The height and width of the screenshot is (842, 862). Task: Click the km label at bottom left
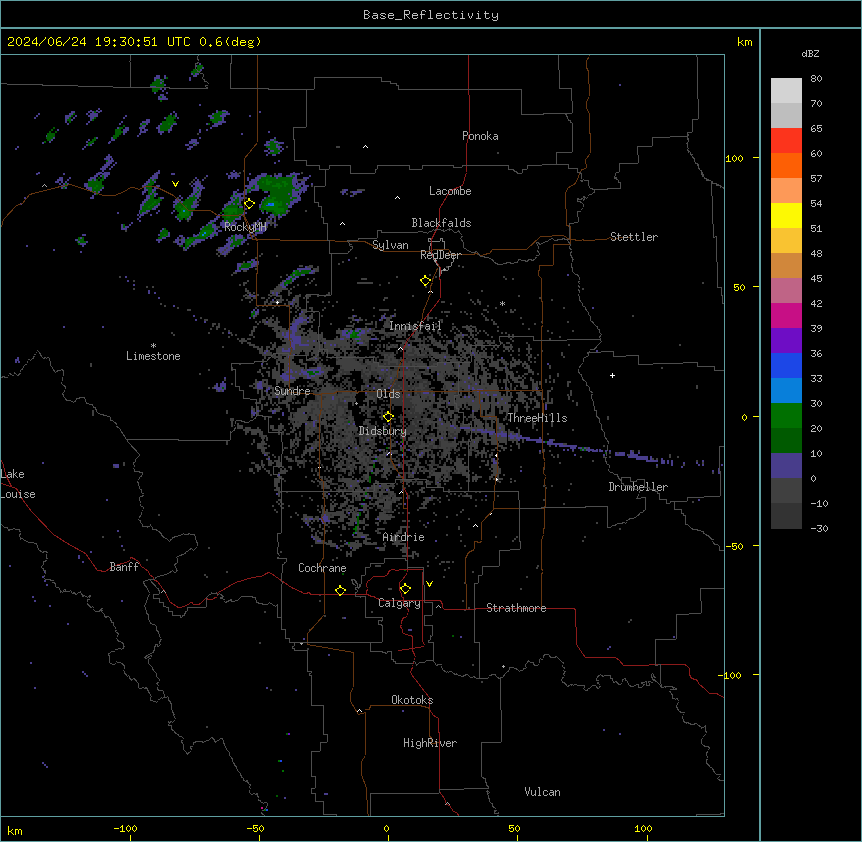click(15, 830)
